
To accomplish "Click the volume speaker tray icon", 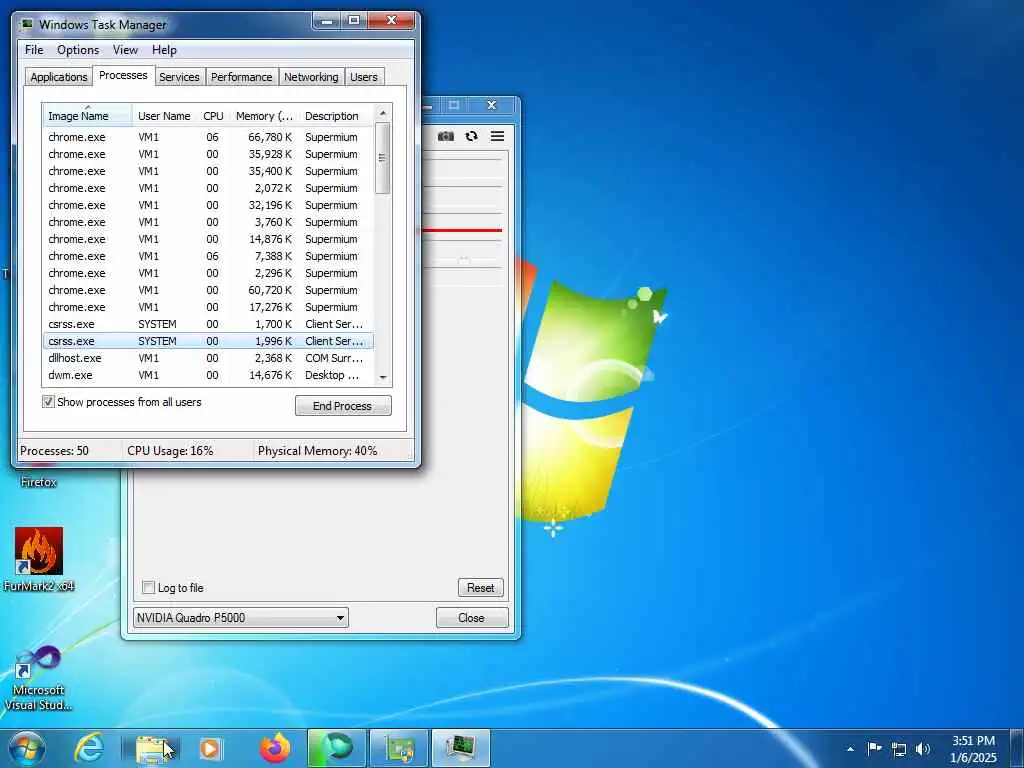I will 922,749.
